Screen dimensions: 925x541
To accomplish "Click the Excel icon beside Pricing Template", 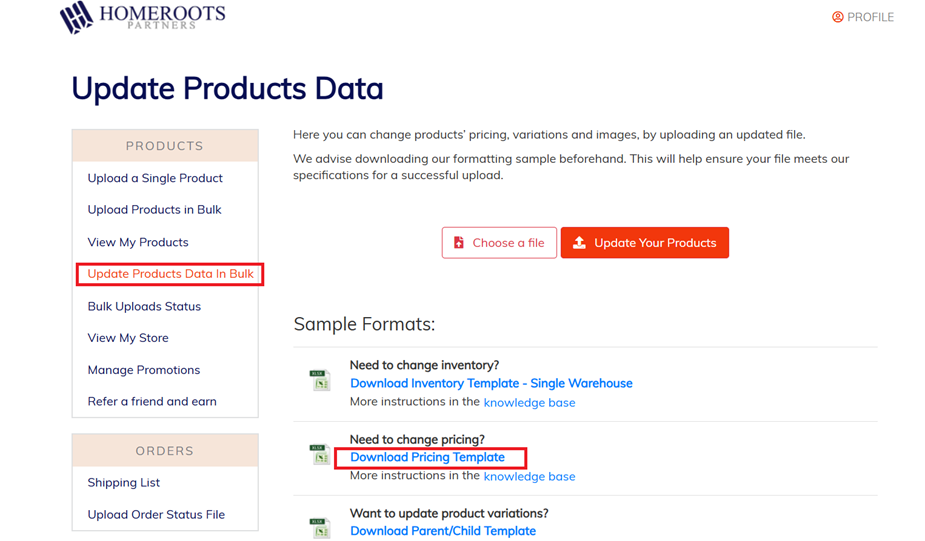I will (x=320, y=455).
